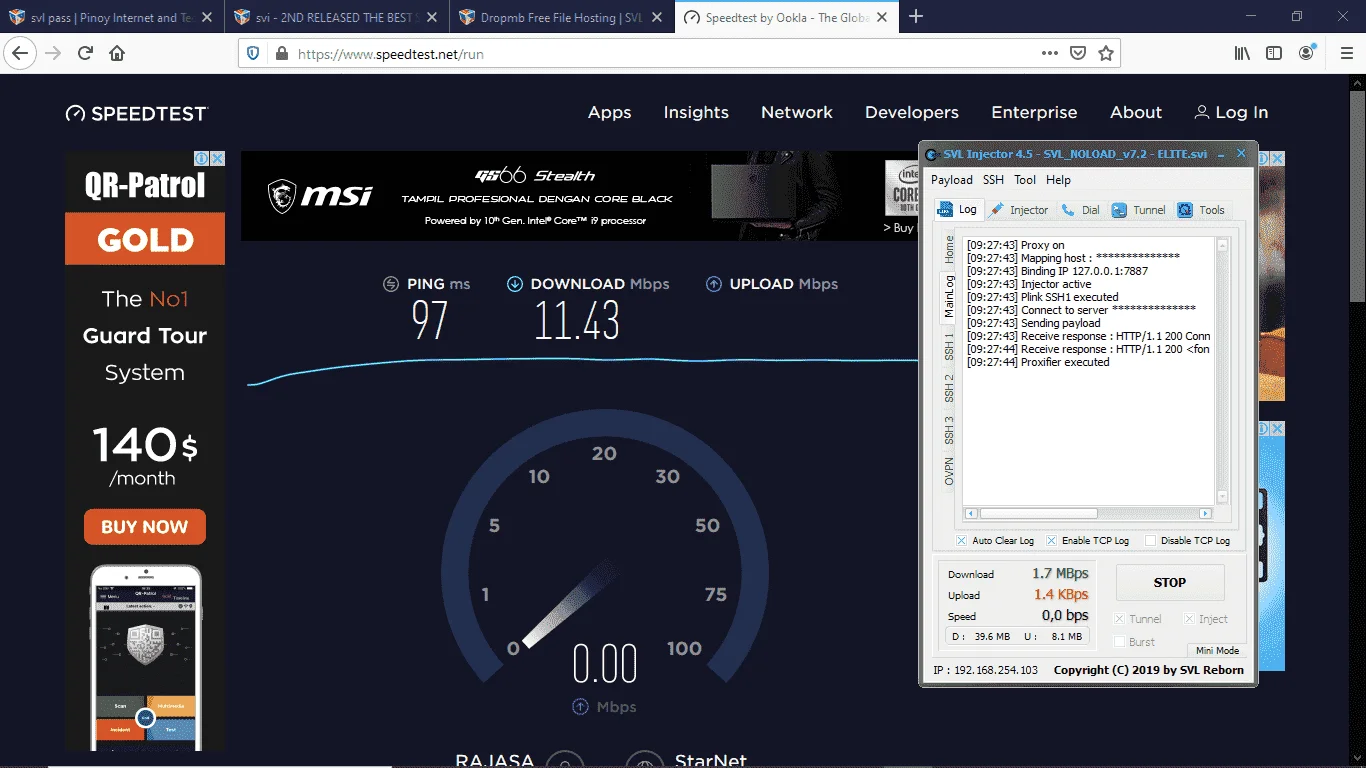This screenshot has width=1366, height=768.
Task: Toggle Enable TCP Log checkbox
Action: [x=1051, y=541]
